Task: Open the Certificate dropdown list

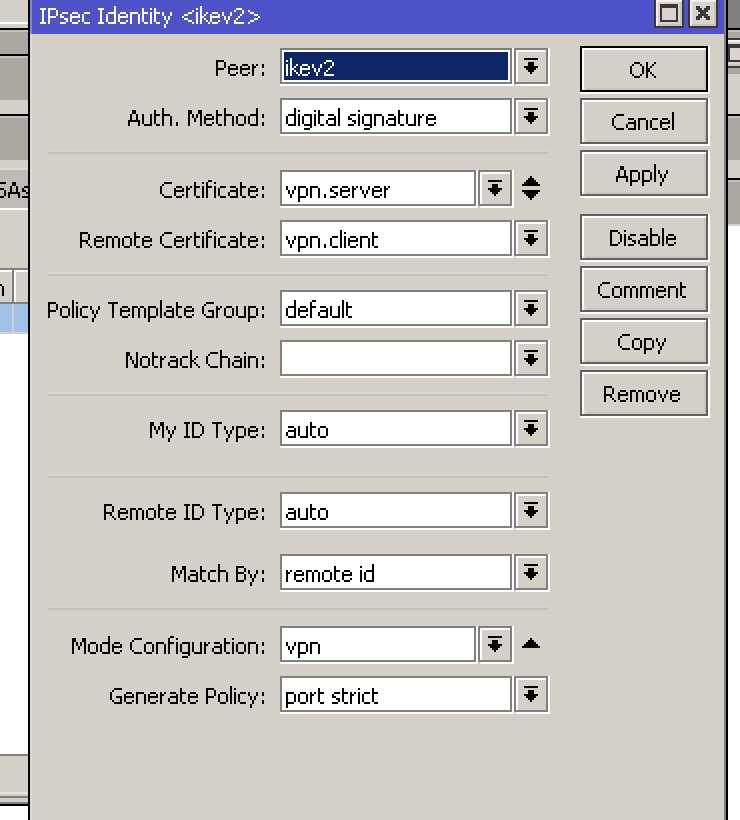Action: click(x=494, y=189)
